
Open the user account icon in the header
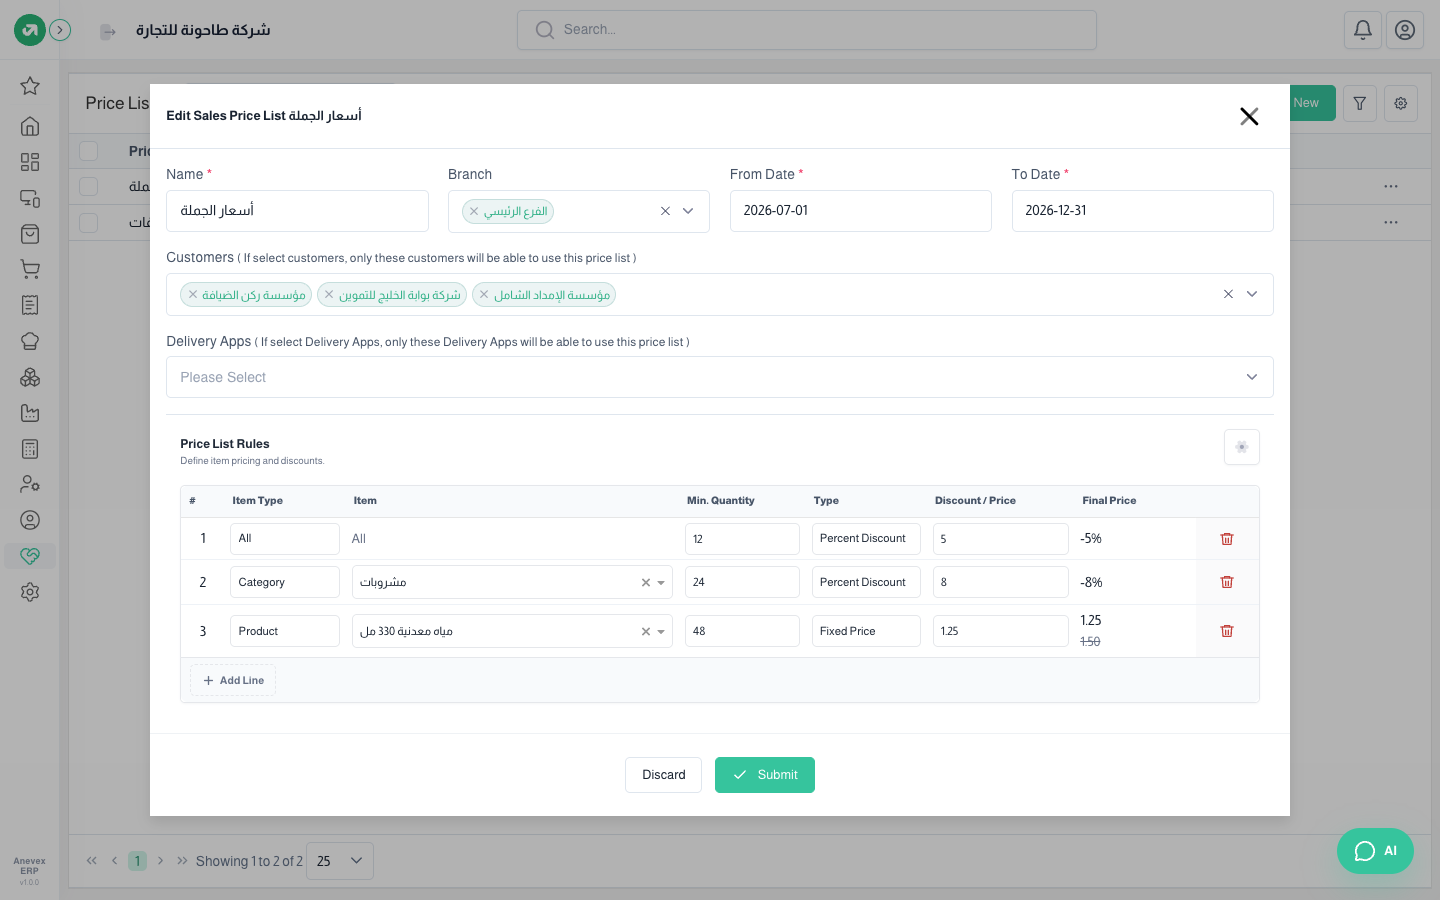click(x=1405, y=30)
